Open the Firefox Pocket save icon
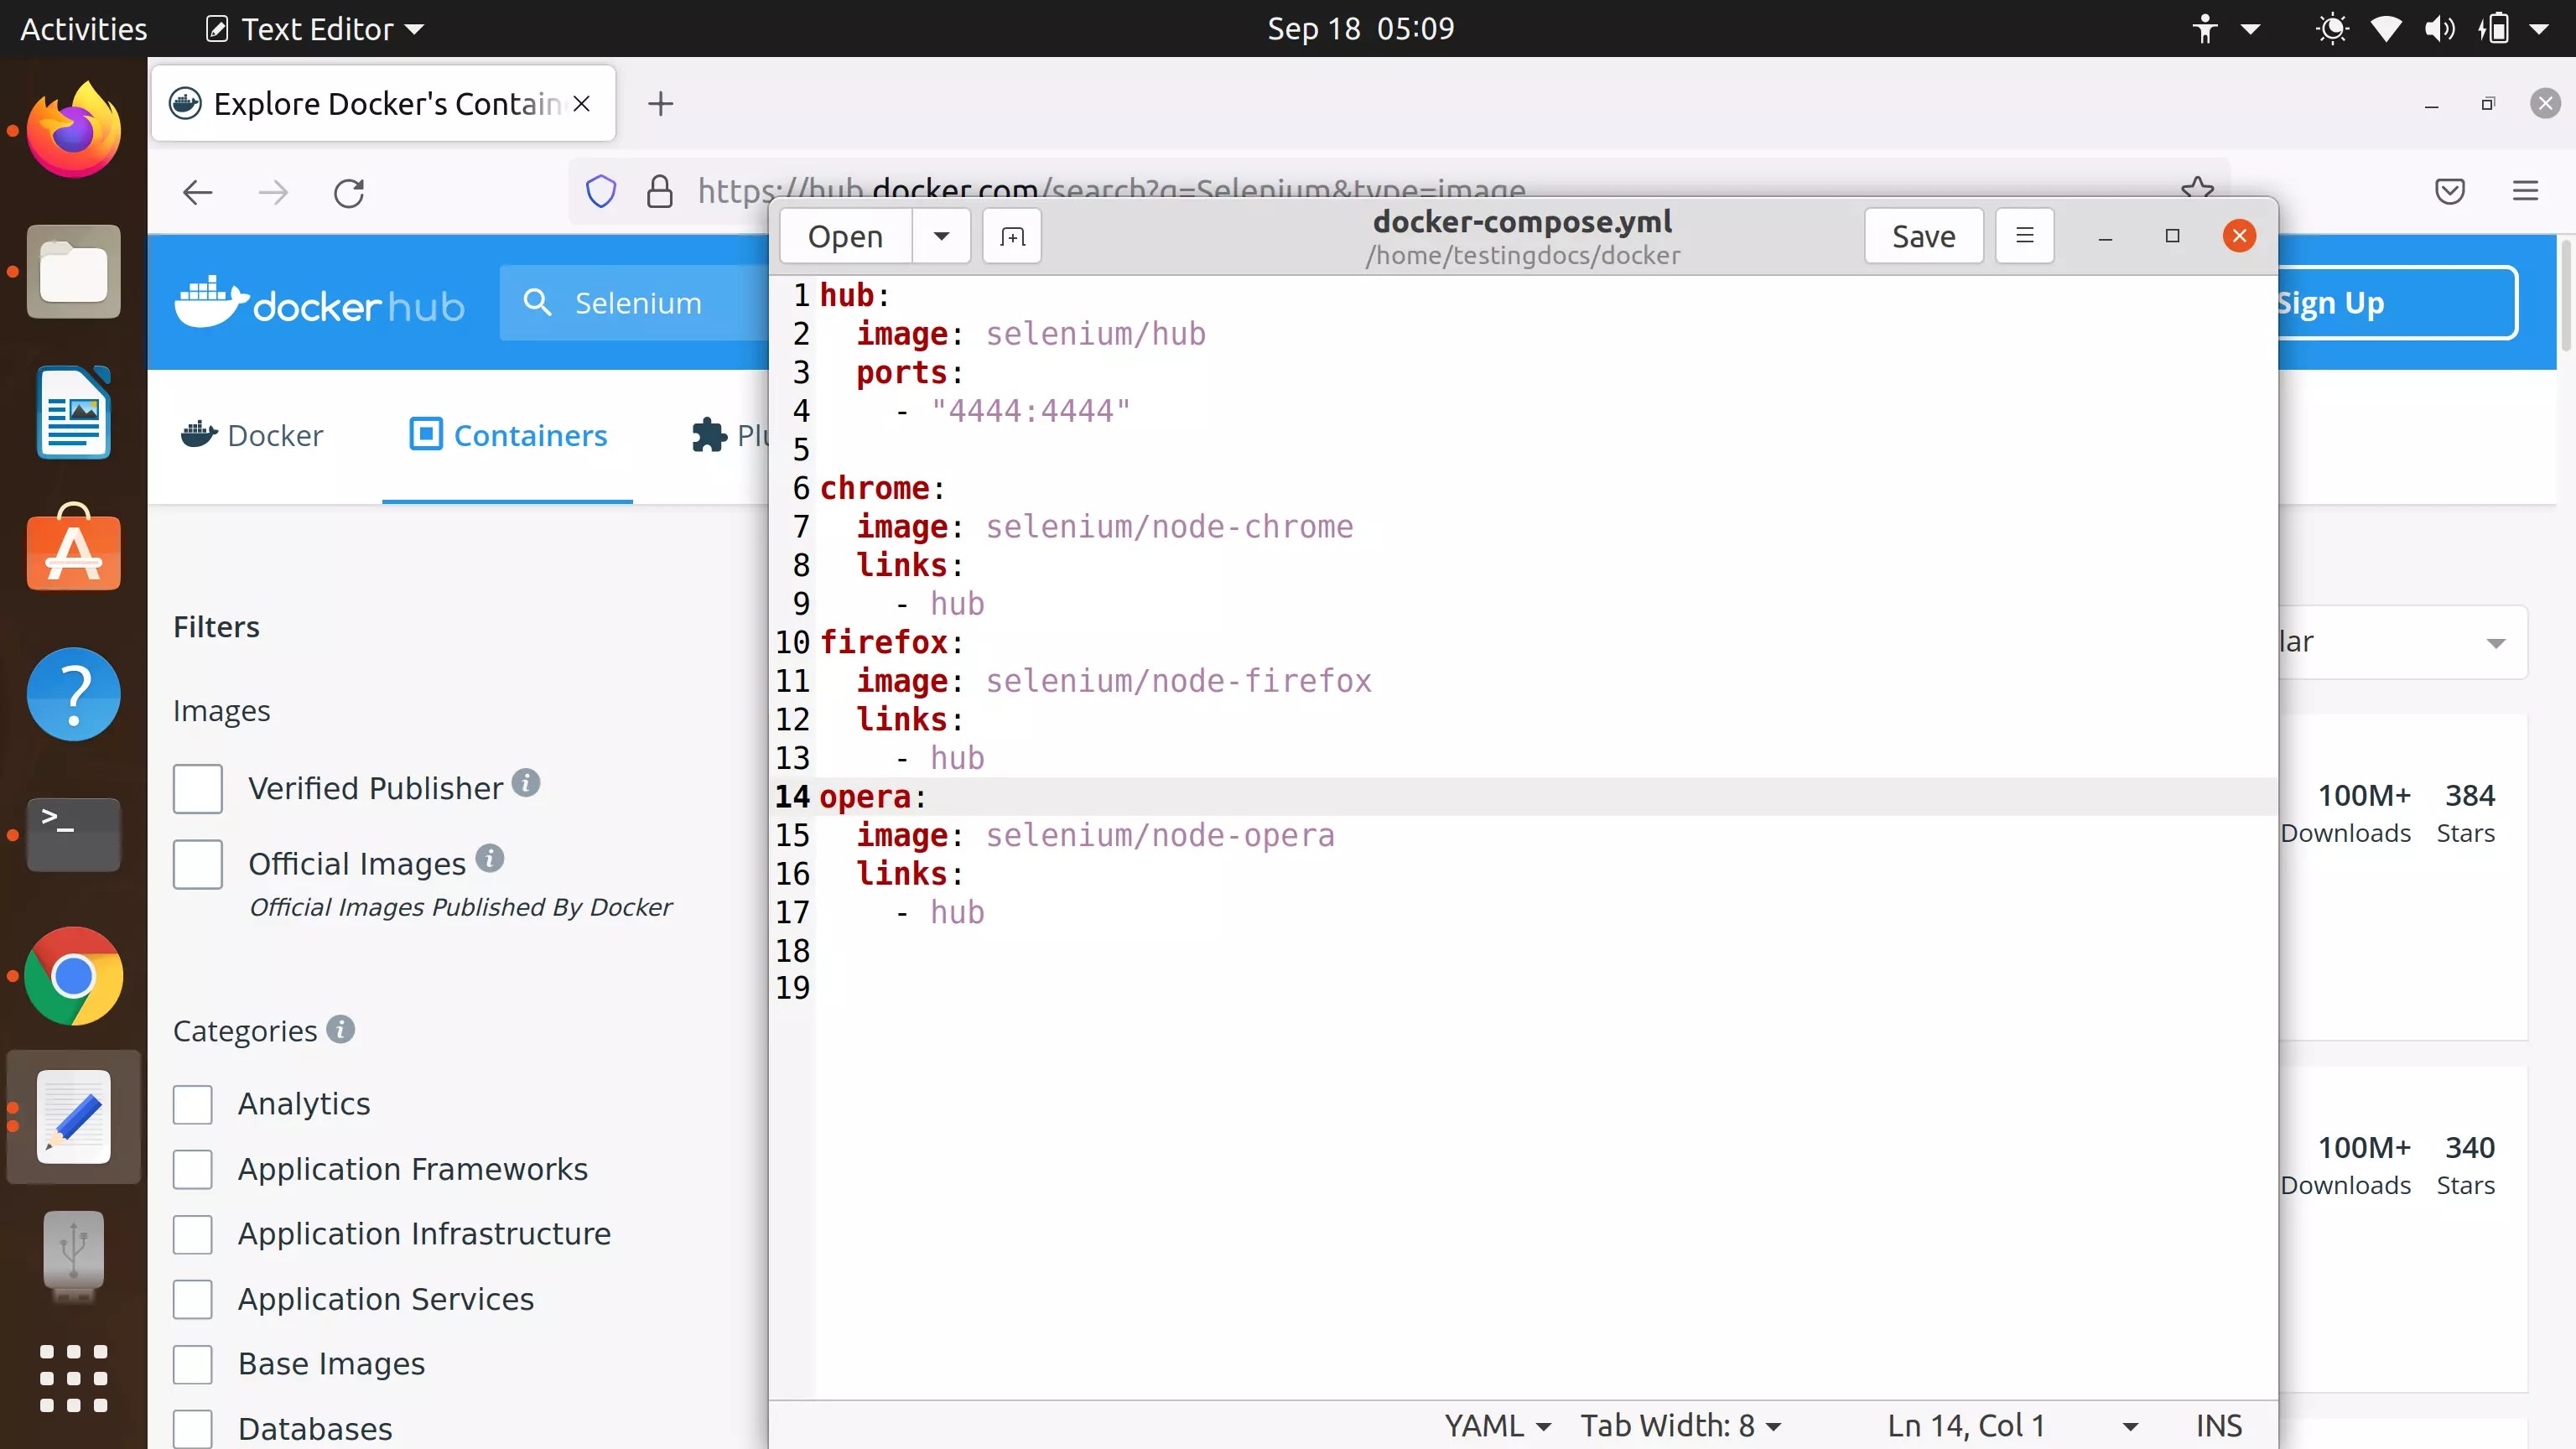The width and height of the screenshot is (2576, 1449). click(x=2449, y=191)
